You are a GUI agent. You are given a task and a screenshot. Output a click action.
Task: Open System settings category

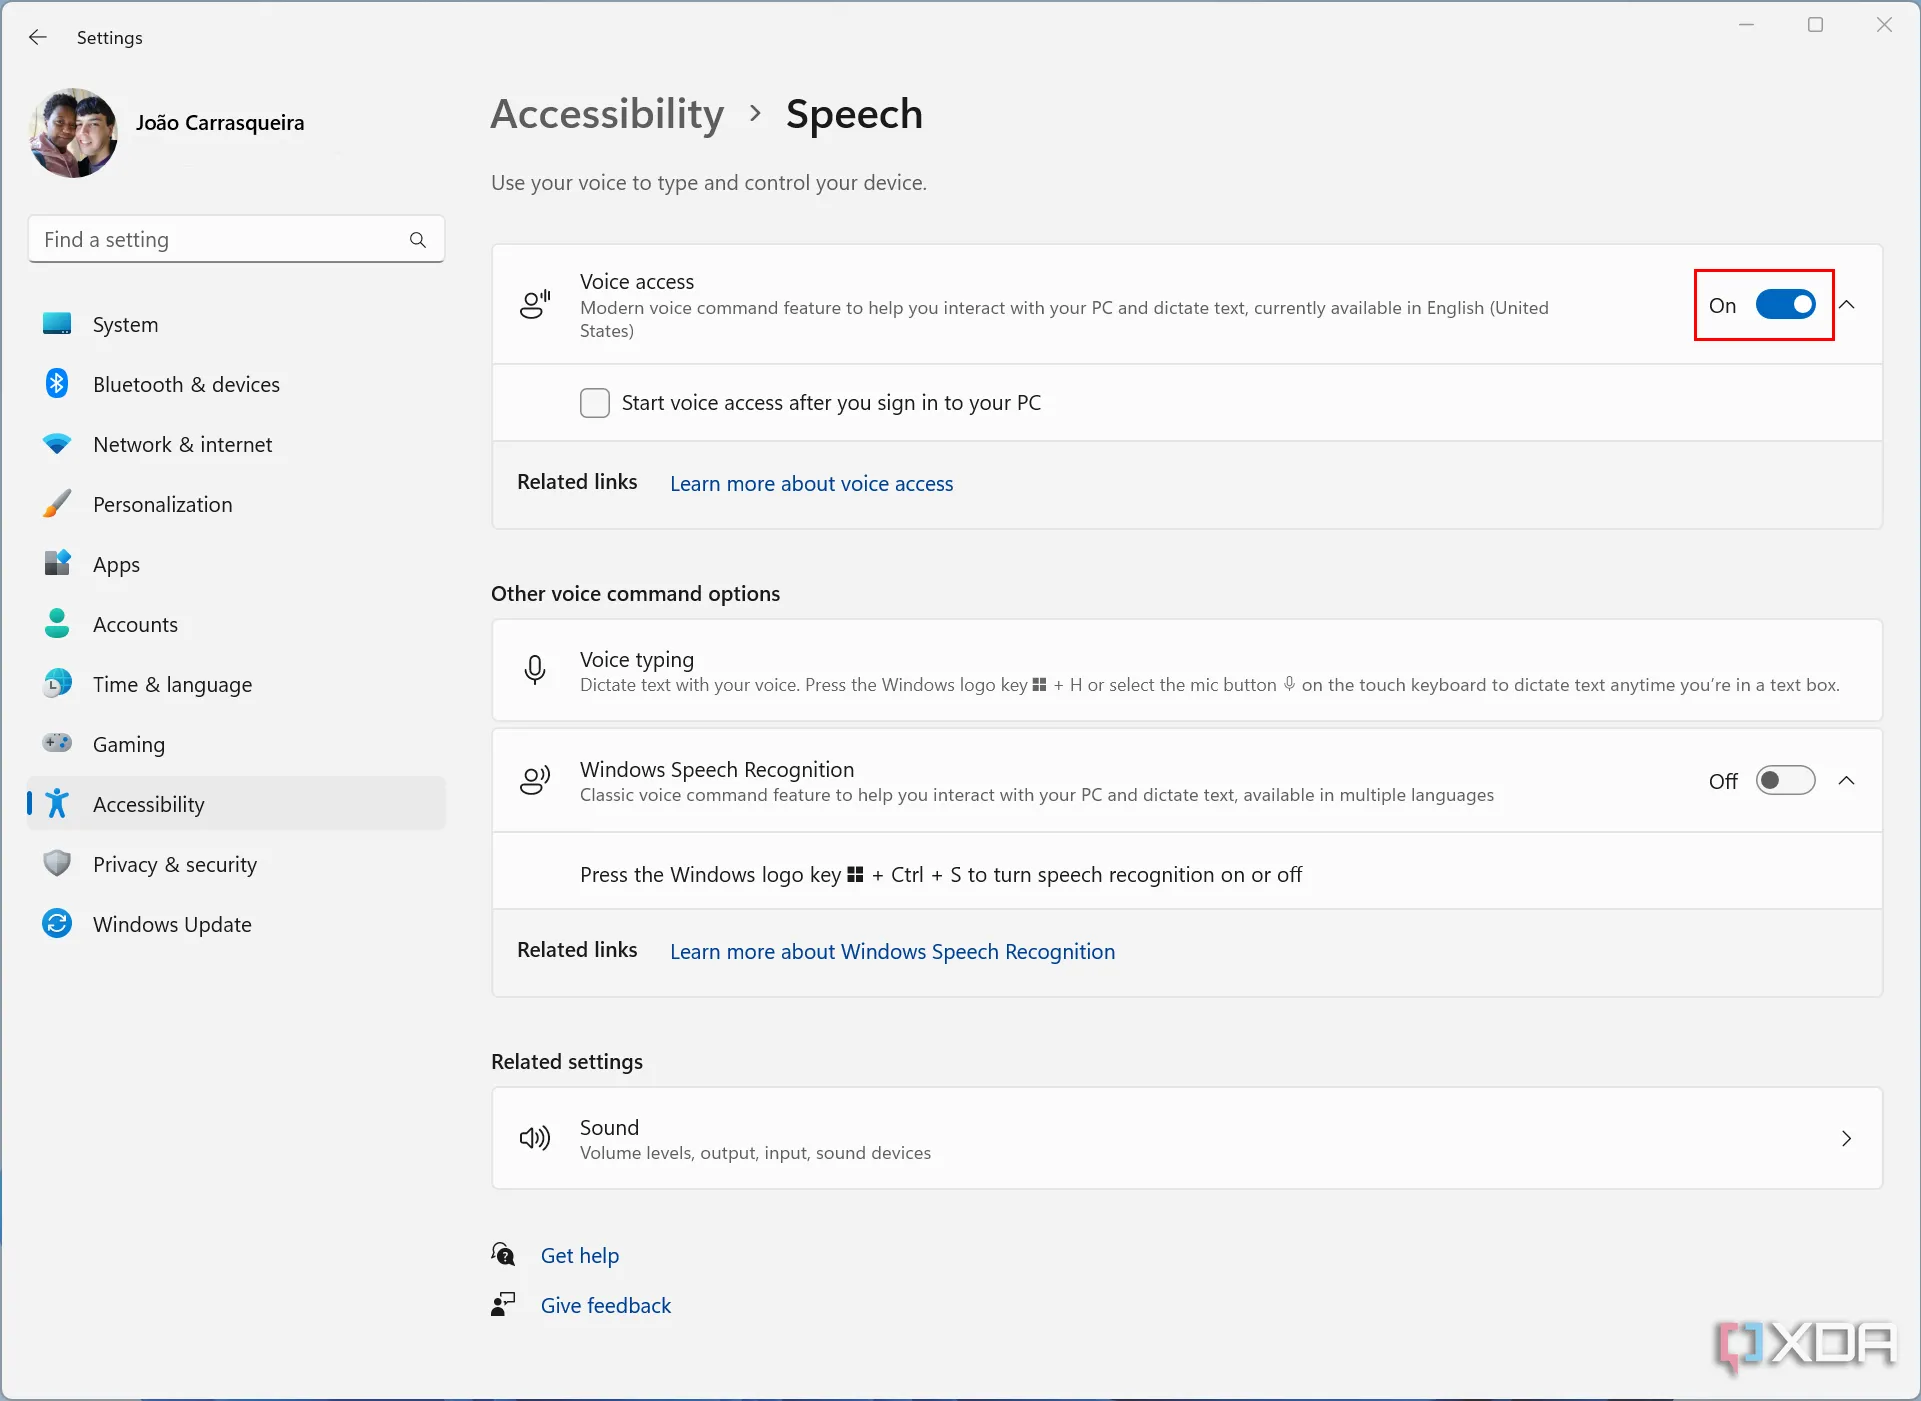coord(237,324)
